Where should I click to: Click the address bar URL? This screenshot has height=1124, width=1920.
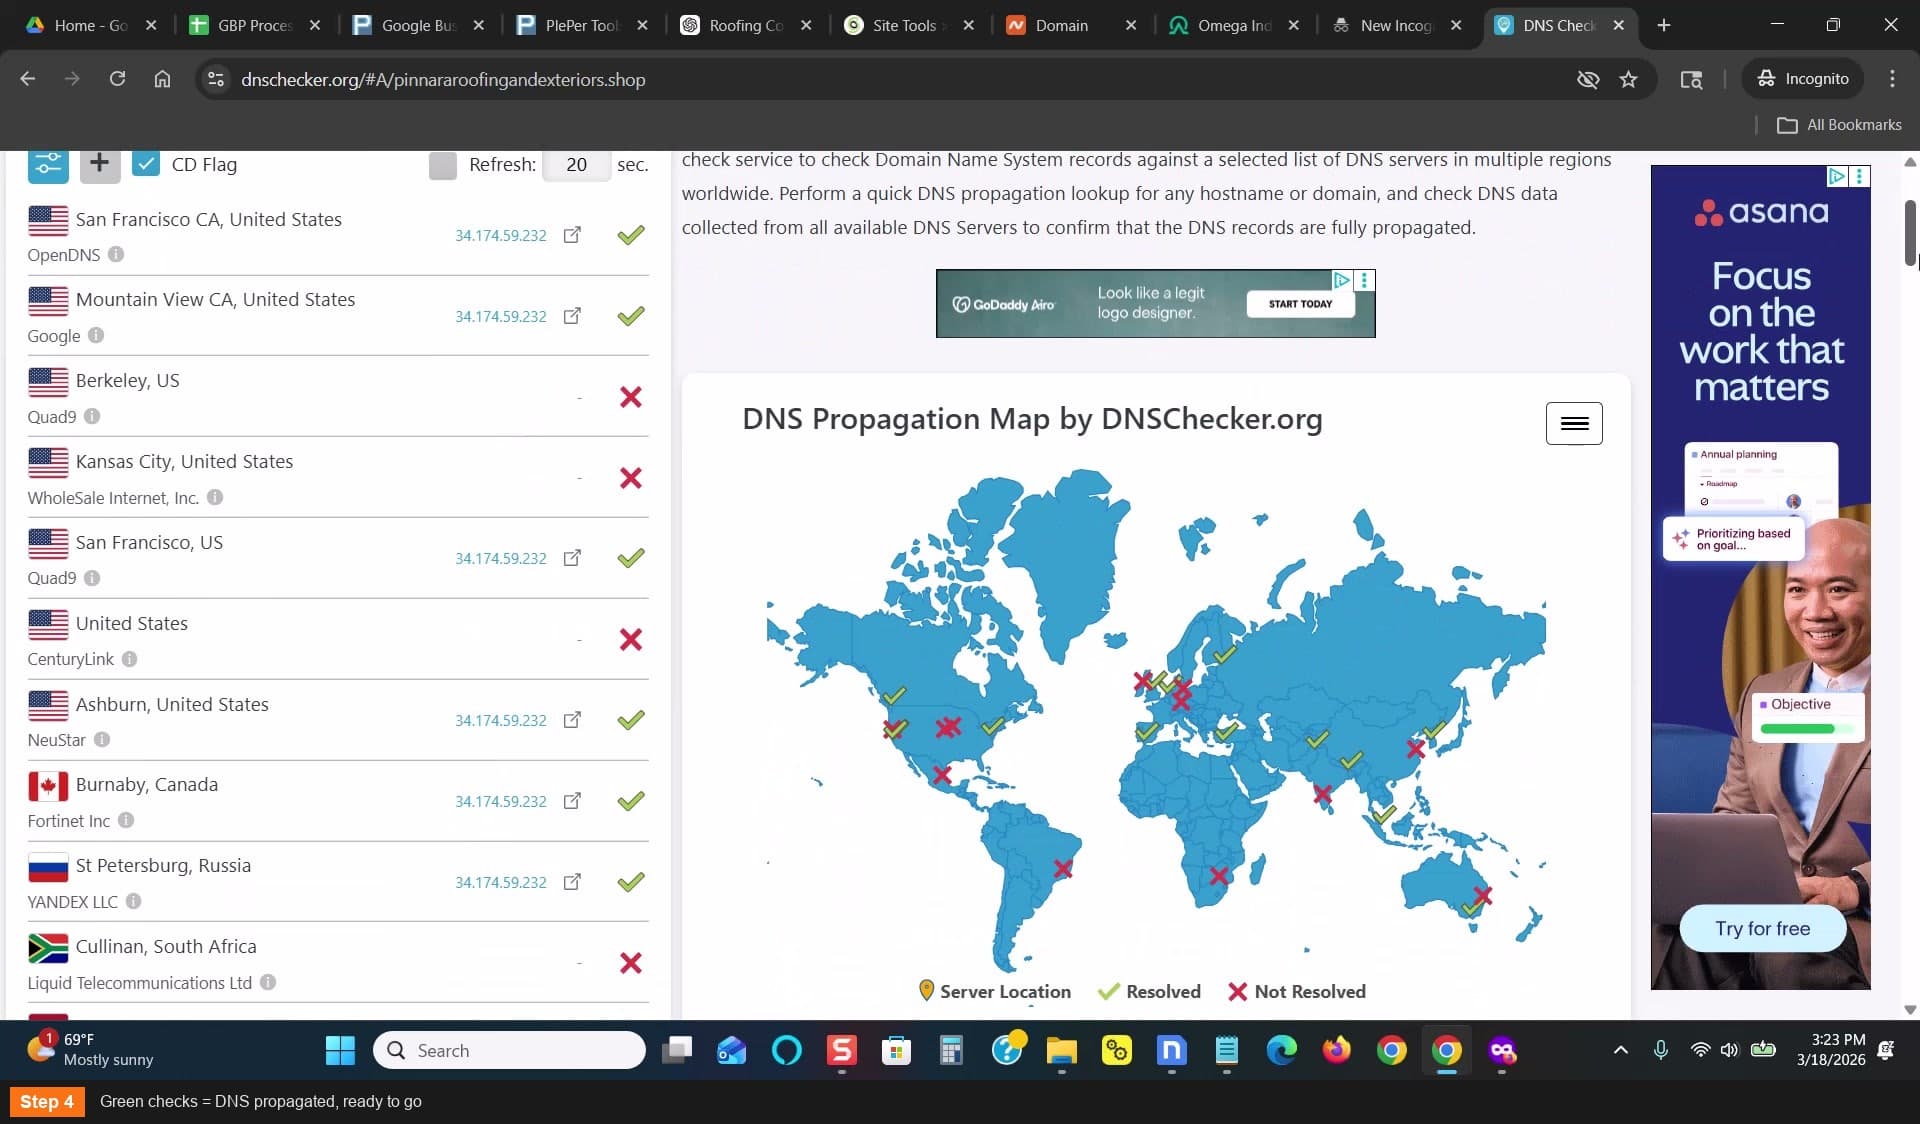pyautogui.click(x=443, y=80)
